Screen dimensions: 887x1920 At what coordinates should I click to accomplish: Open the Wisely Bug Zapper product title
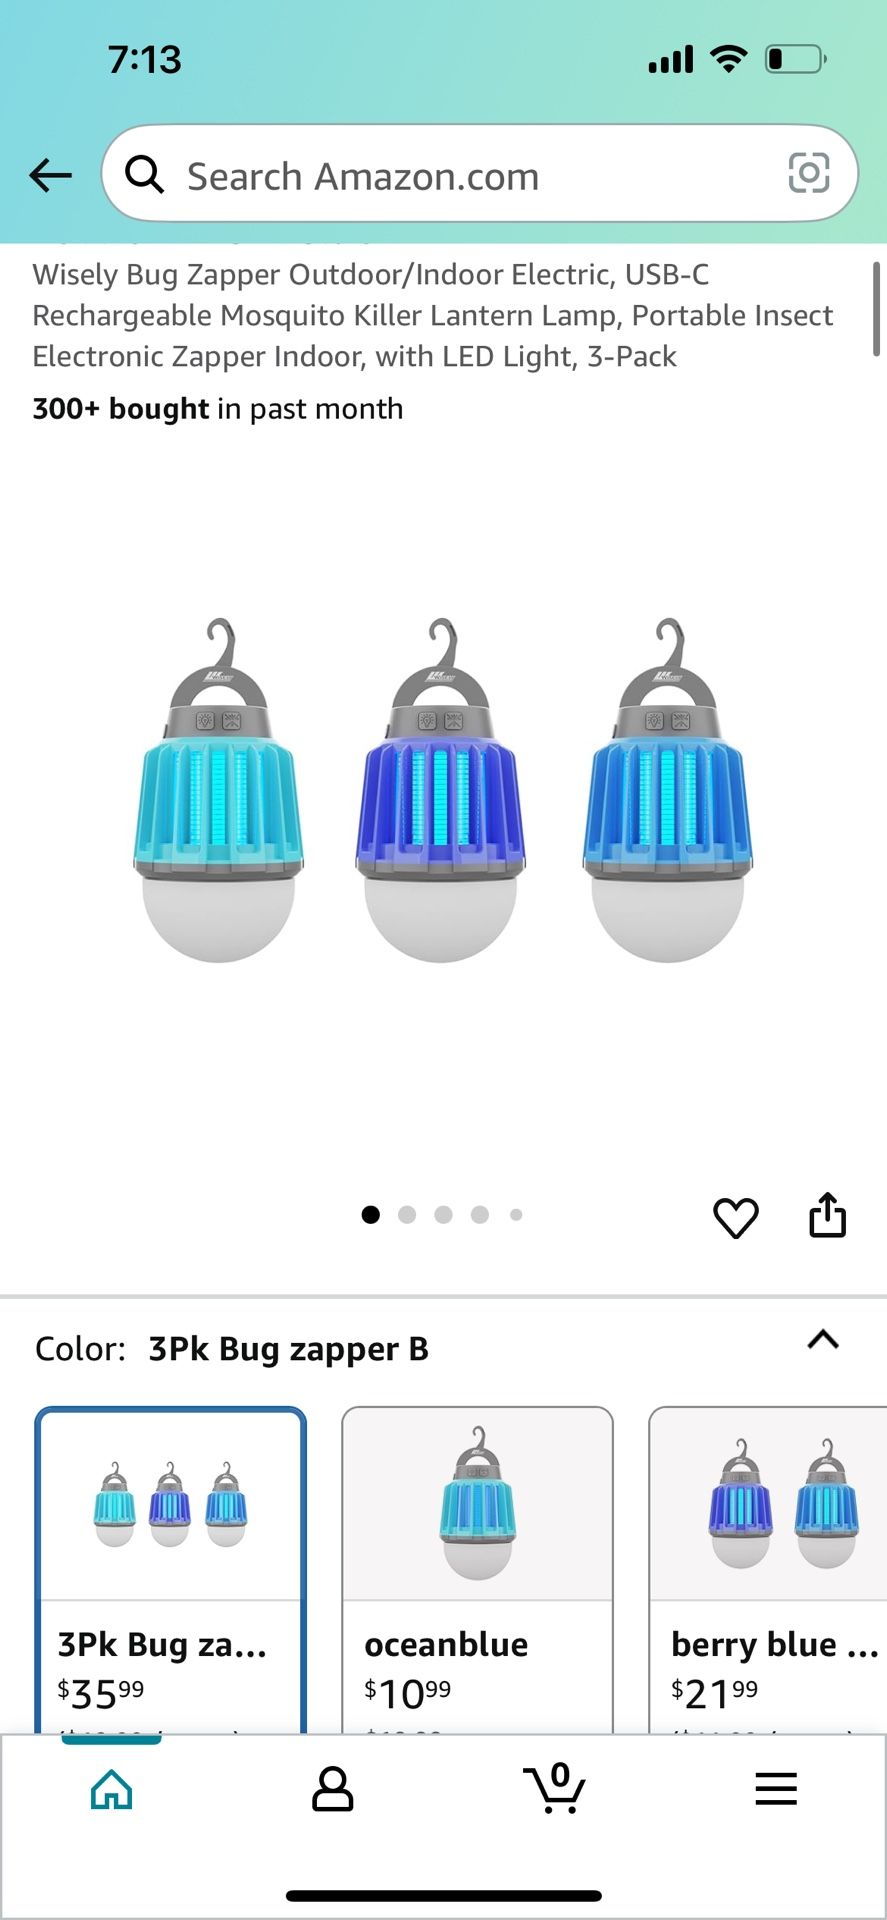coord(432,315)
